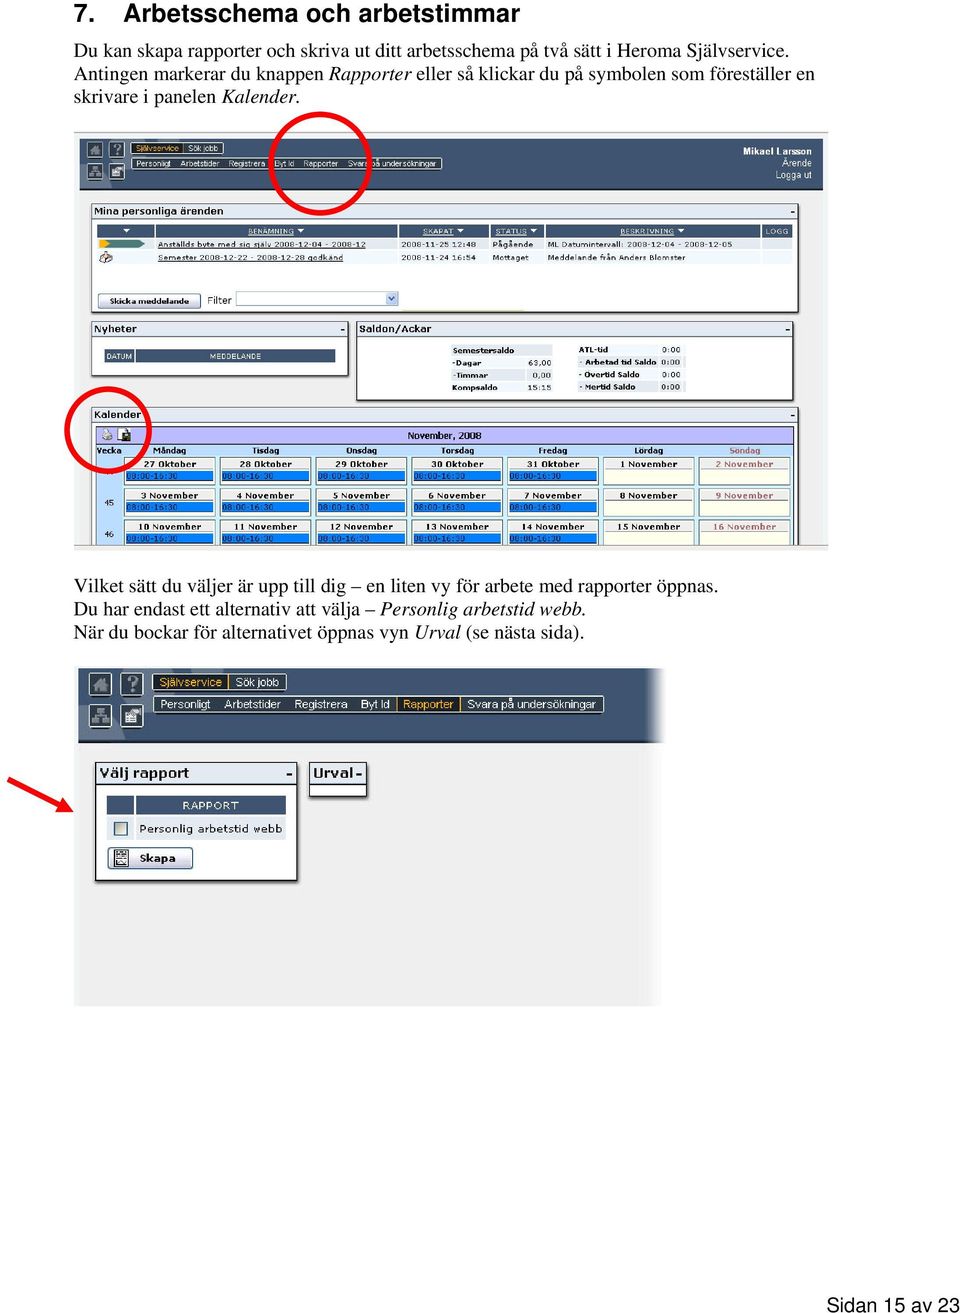Viewport: 960px width, 1313px height.
Task: Collapse the Nyheter panel
Action: [343, 329]
